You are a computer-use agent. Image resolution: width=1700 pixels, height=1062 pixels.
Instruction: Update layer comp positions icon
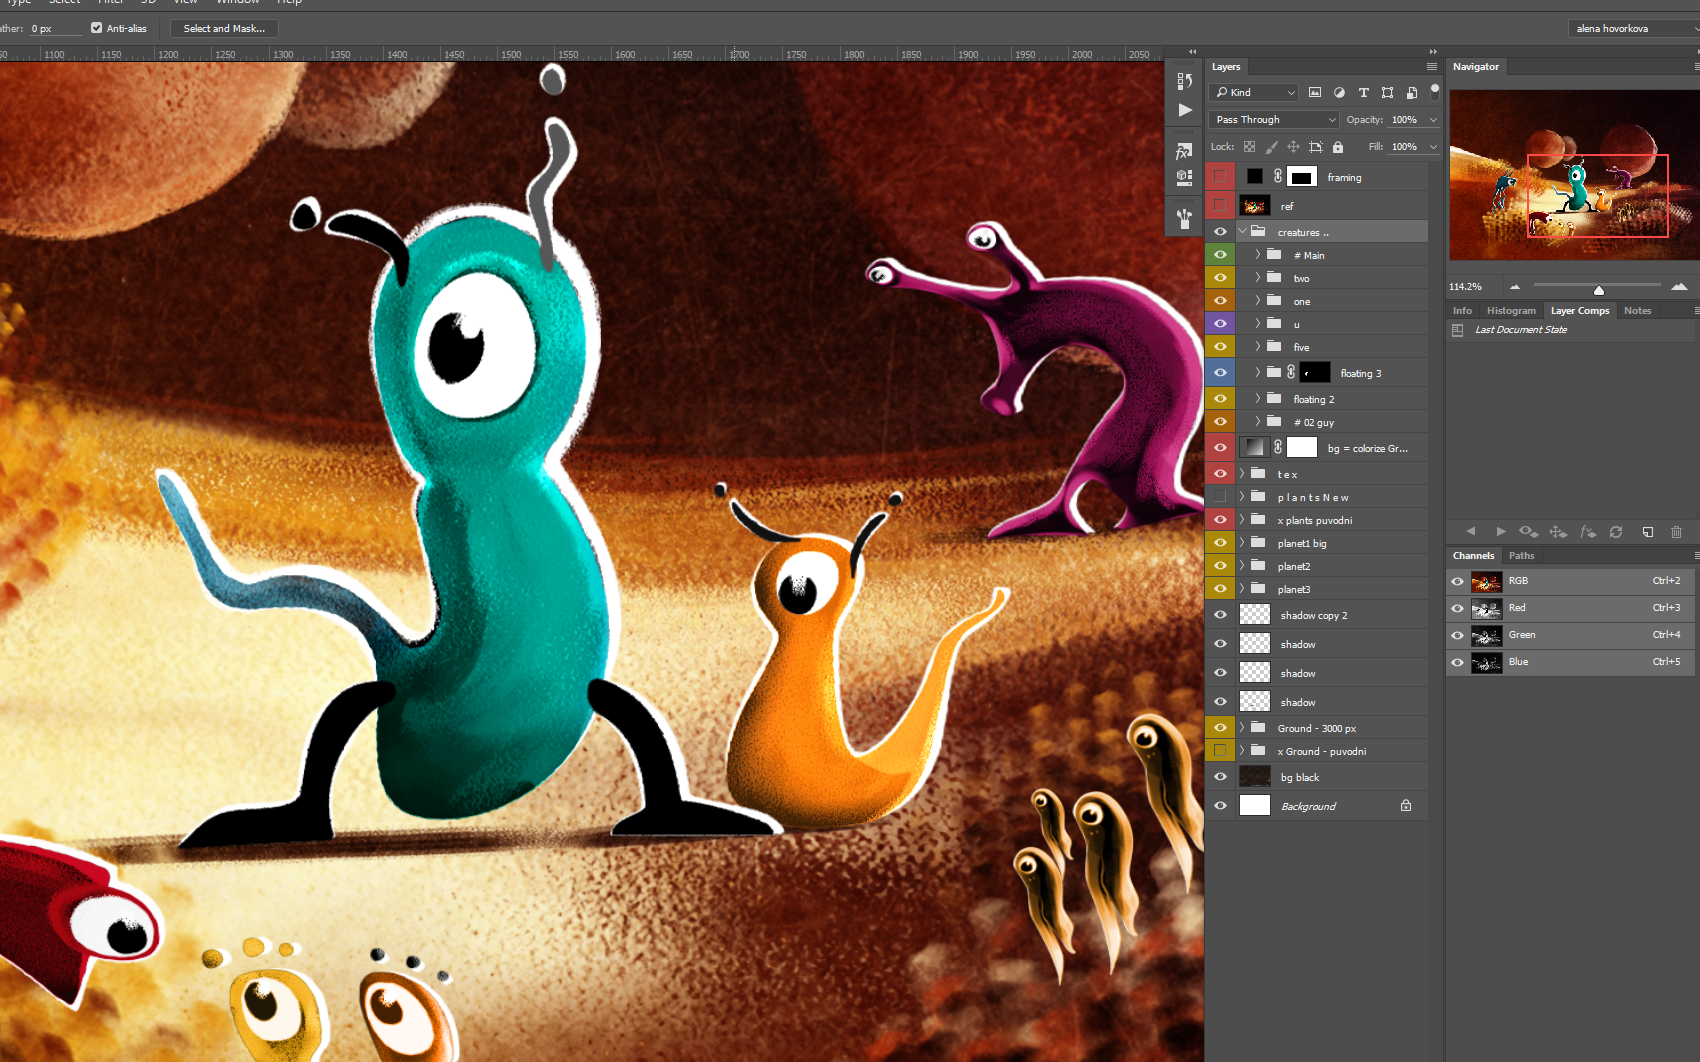pos(1558,532)
